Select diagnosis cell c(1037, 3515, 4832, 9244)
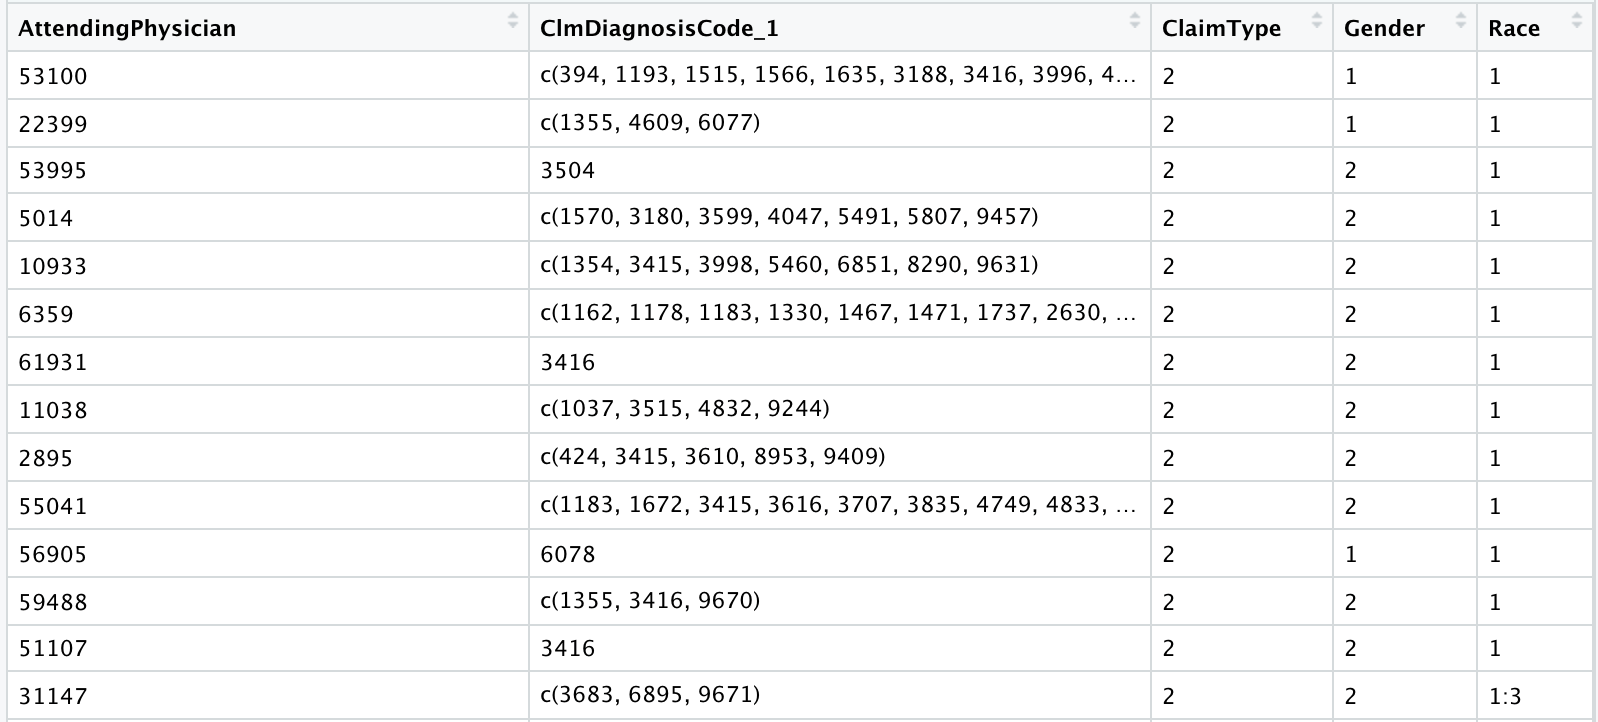 pyautogui.click(x=840, y=410)
